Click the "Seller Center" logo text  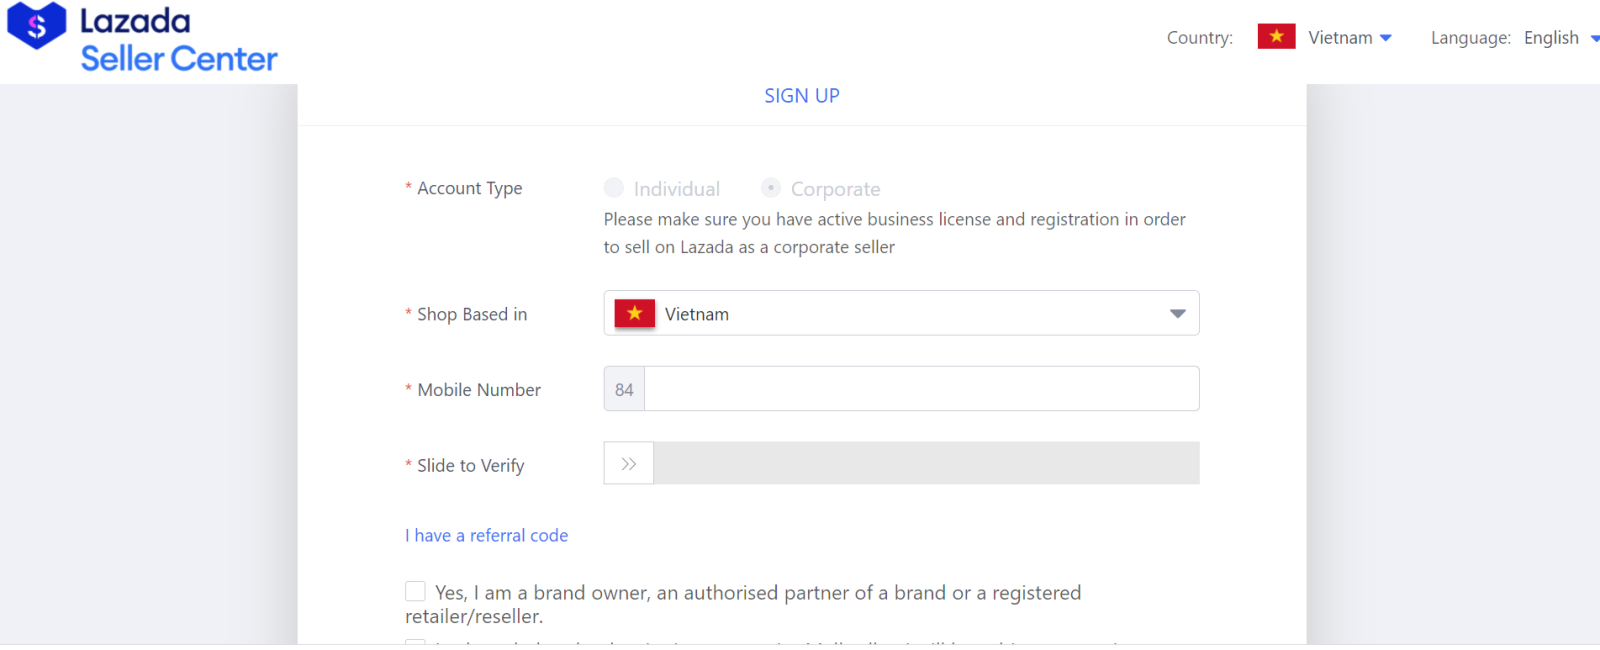[179, 59]
